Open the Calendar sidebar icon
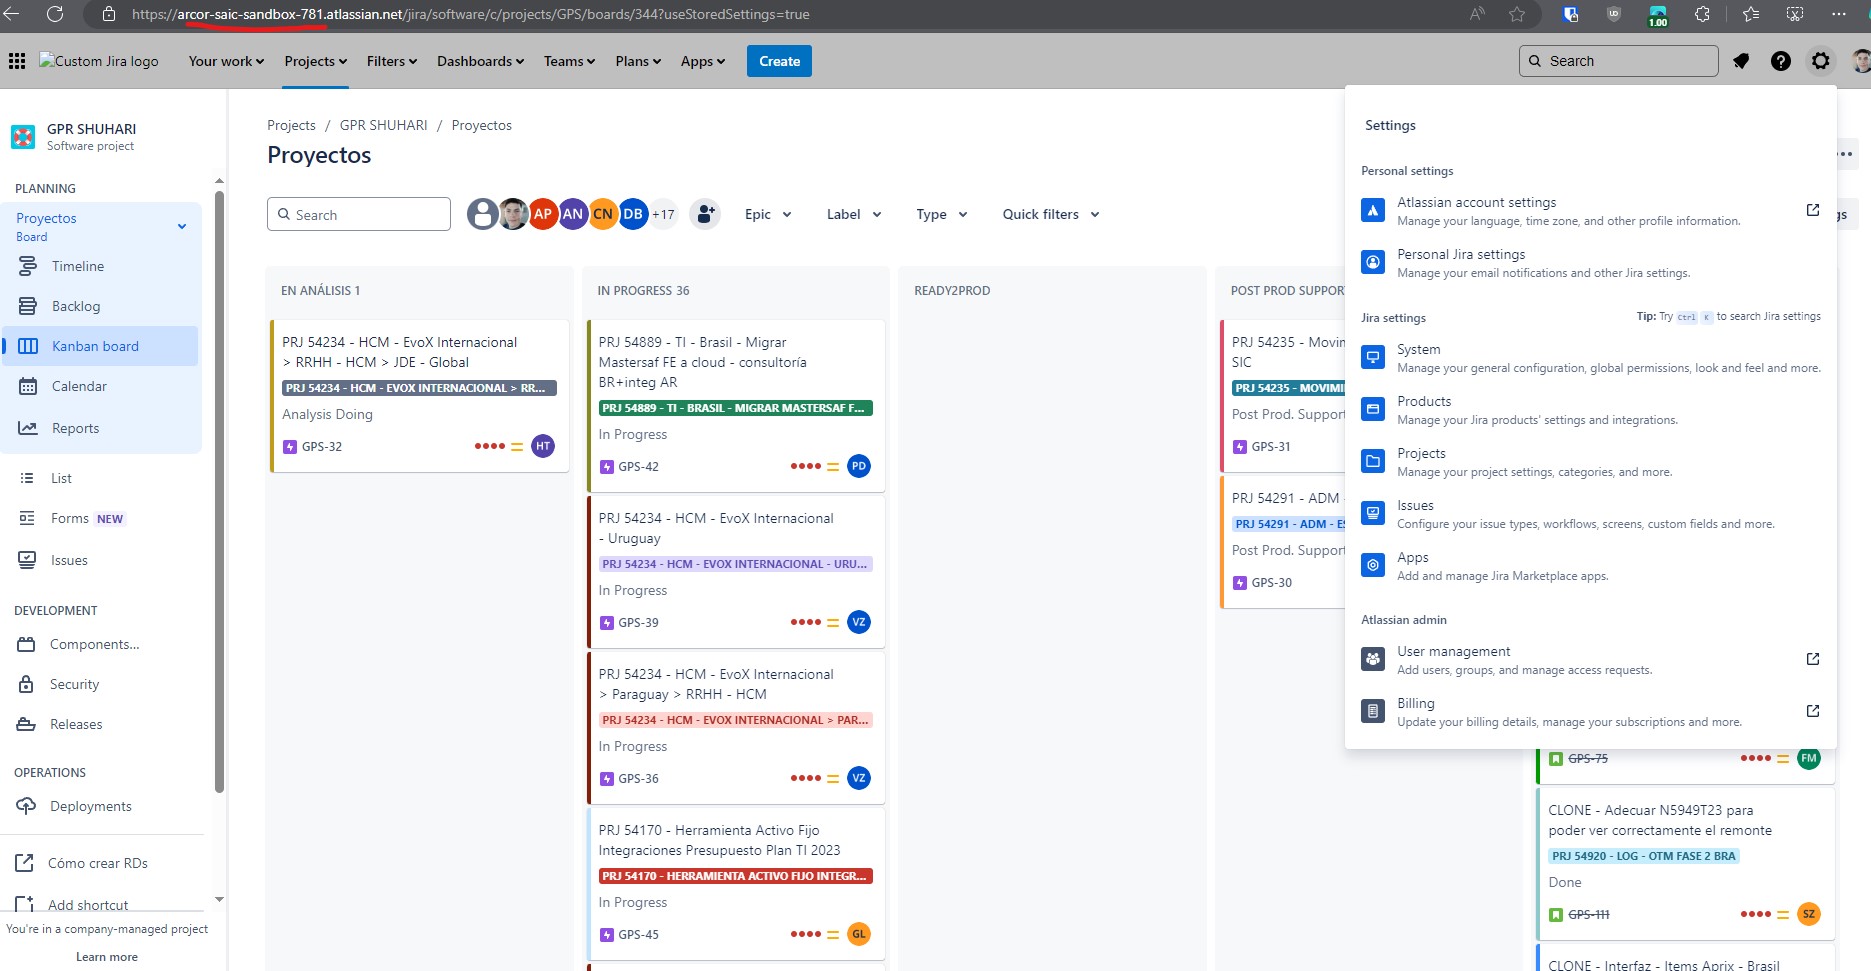The image size is (1871, 971). click(28, 386)
